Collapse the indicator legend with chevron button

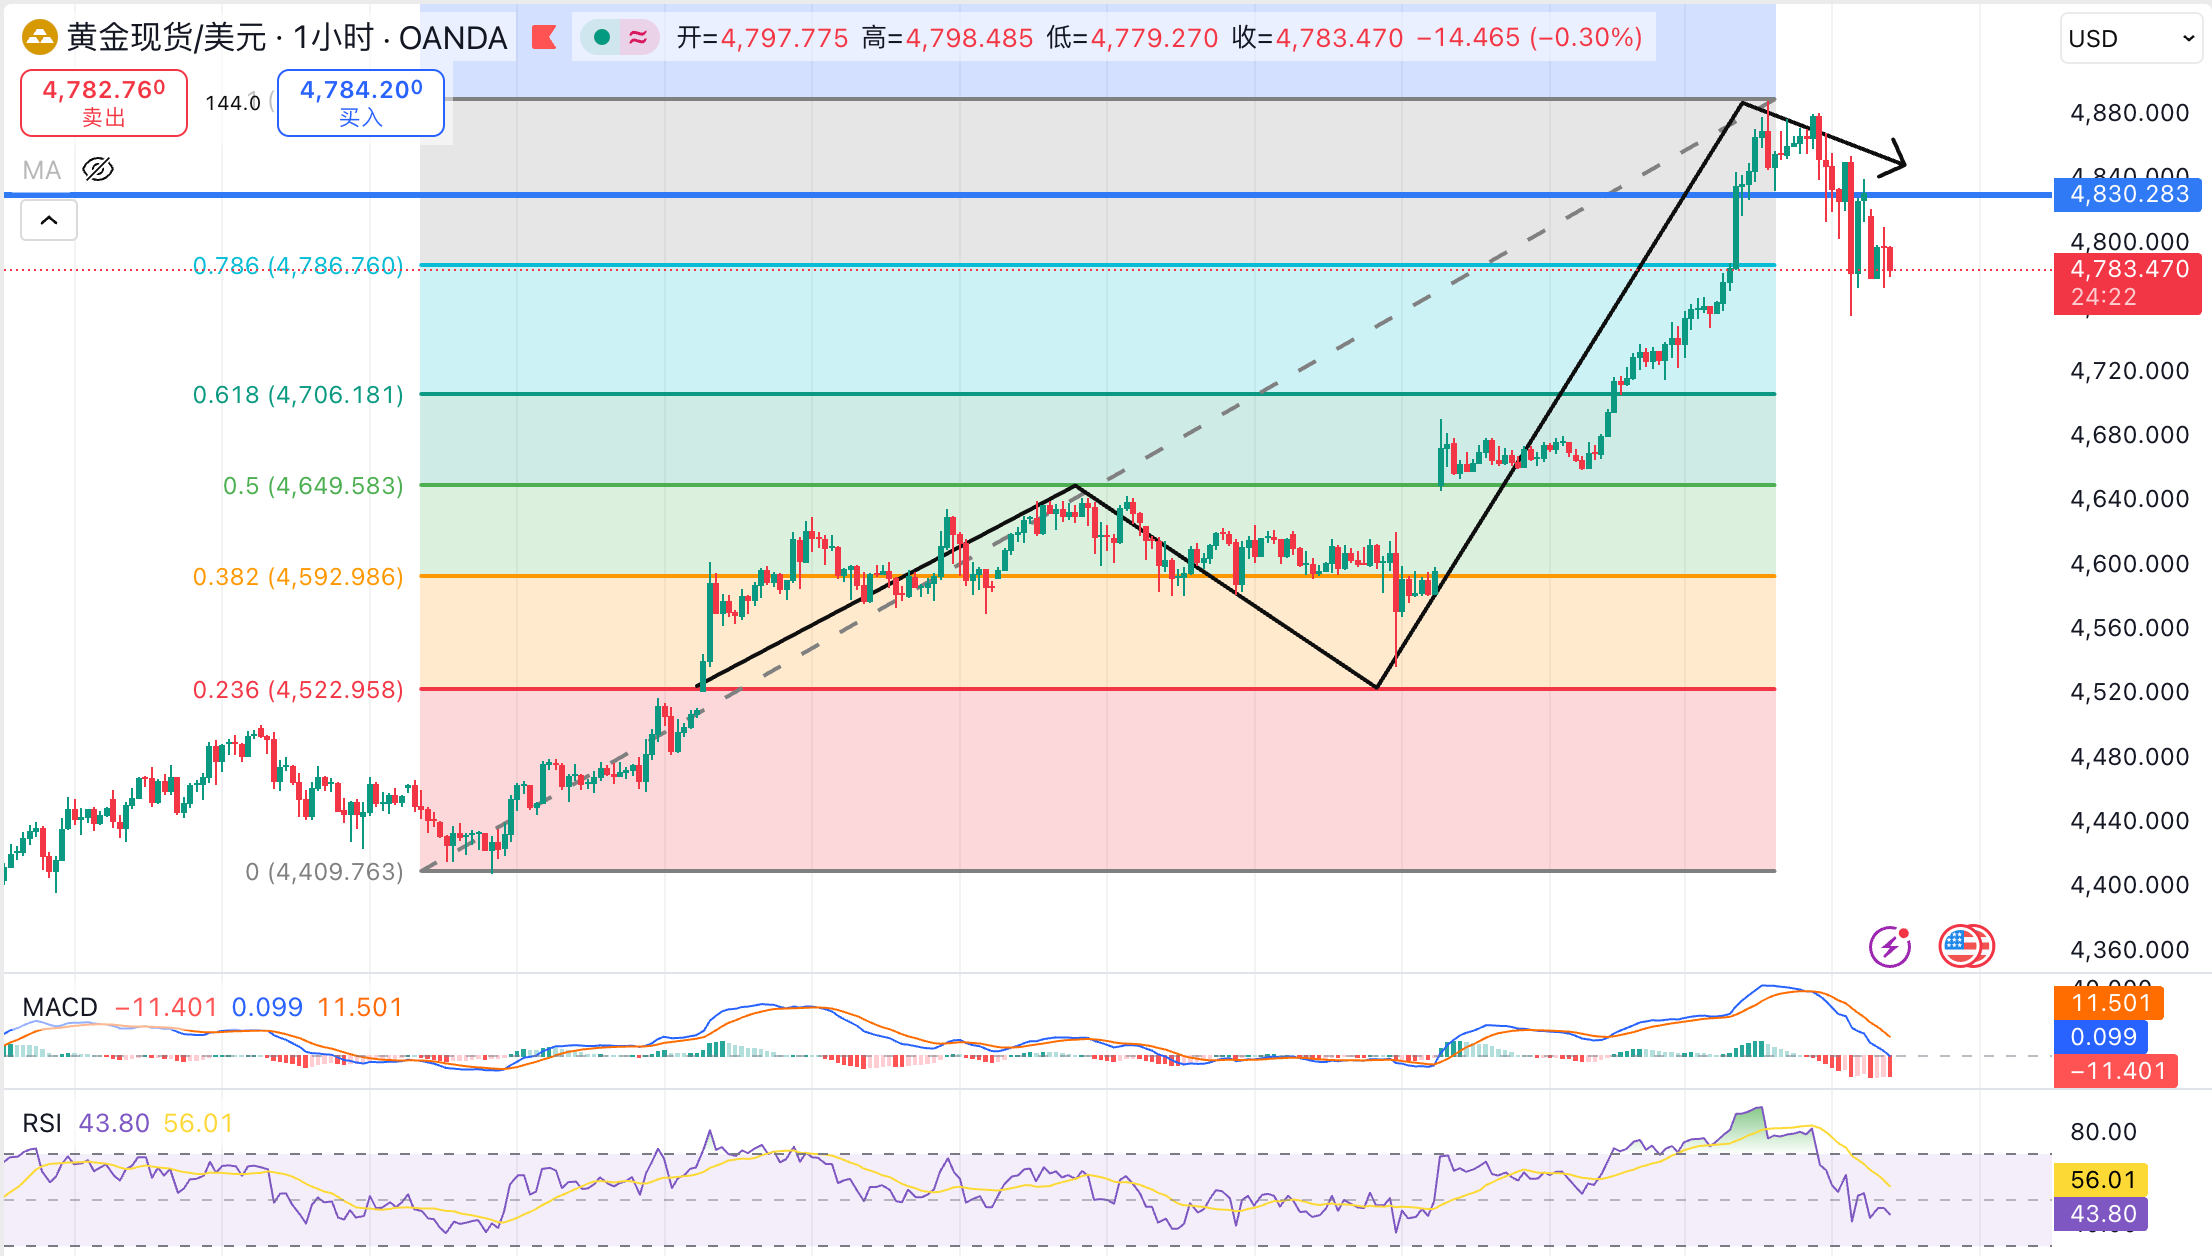click(x=49, y=220)
